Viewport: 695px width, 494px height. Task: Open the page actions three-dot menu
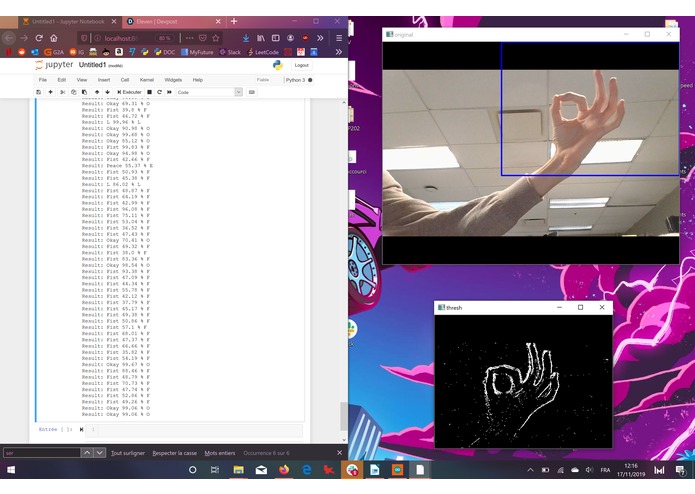190,38
